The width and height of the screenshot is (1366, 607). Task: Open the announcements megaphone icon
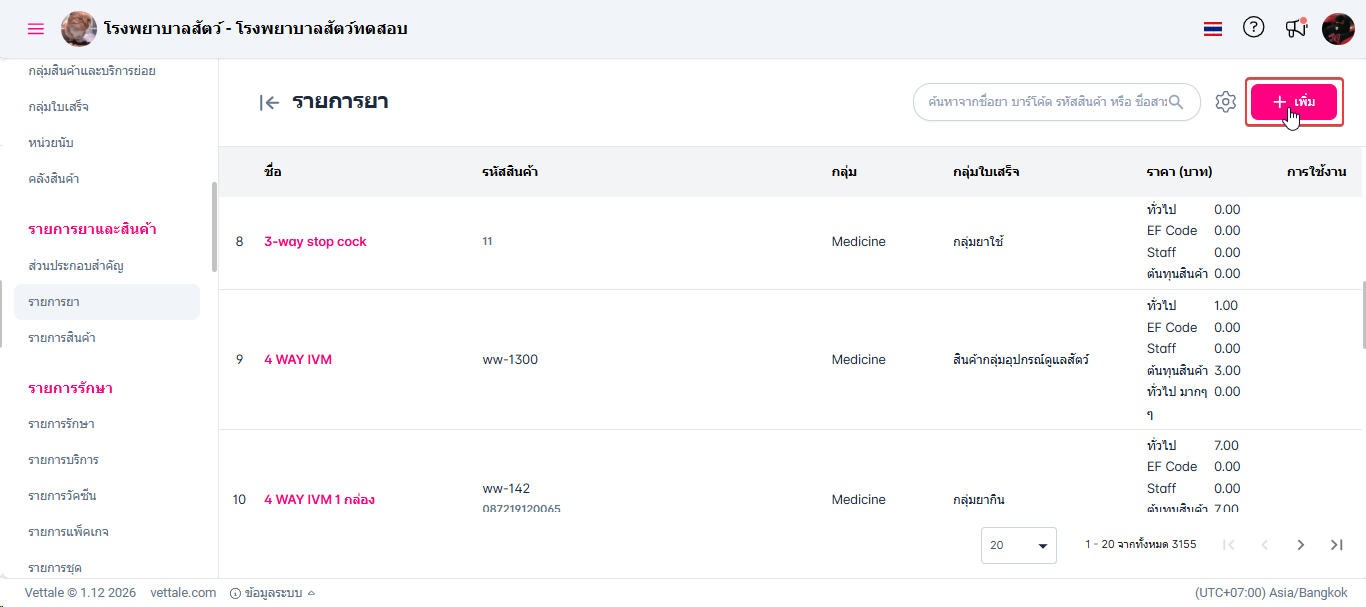1296,28
